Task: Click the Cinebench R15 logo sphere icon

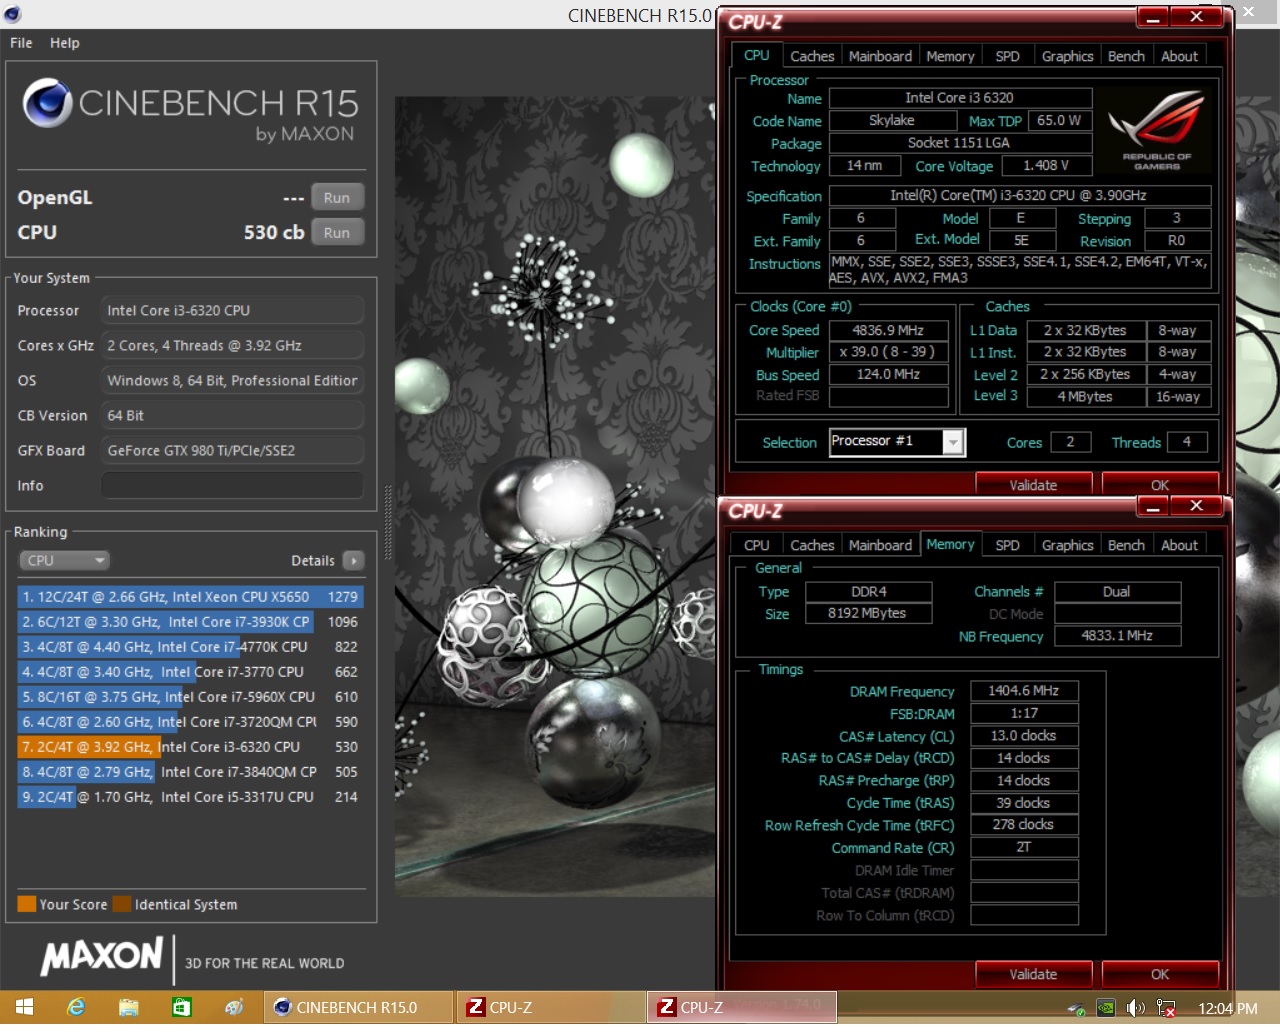Action: [x=47, y=103]
